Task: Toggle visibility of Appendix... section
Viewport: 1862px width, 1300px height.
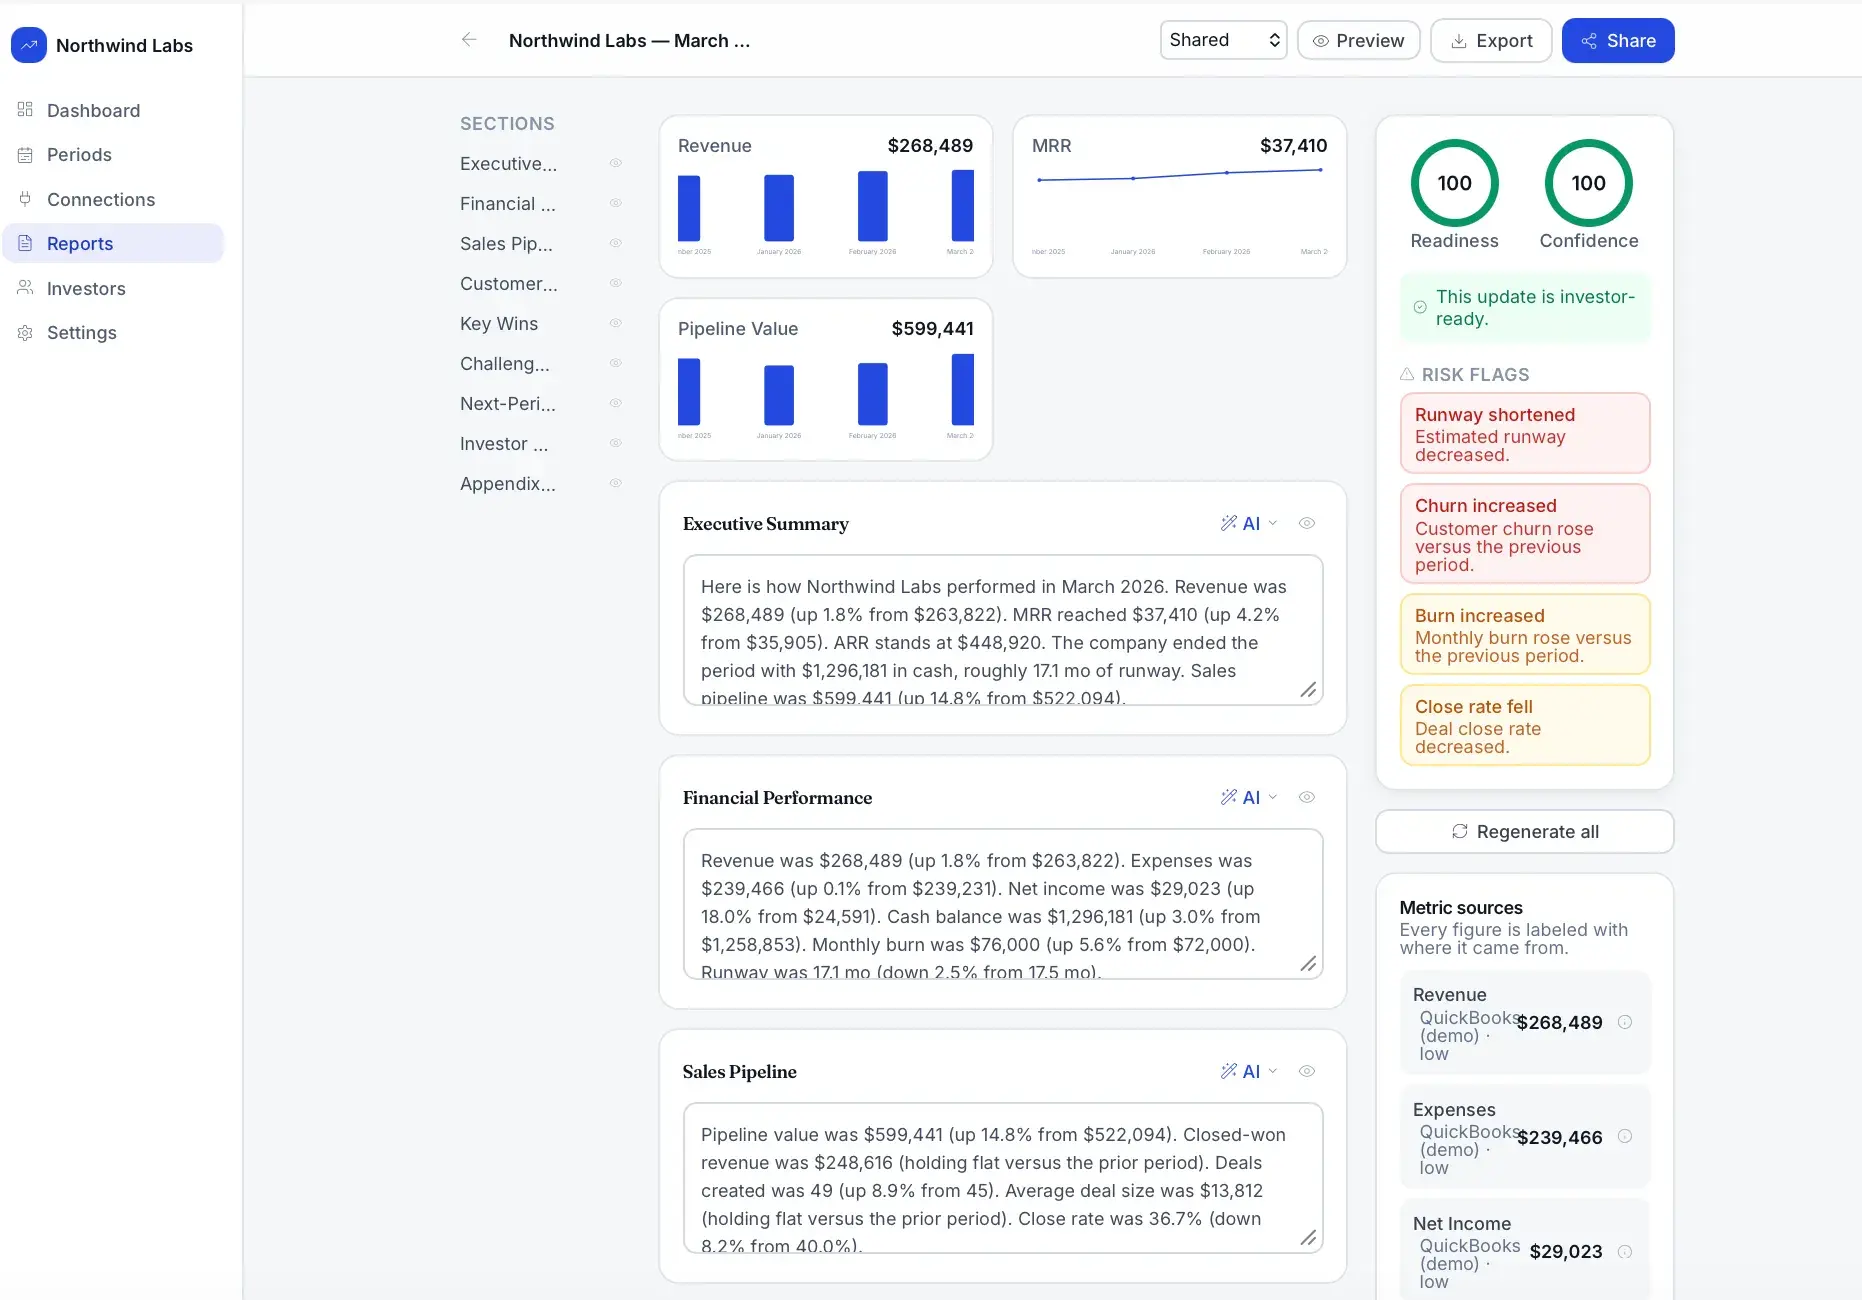Action: (x=616, y=483)
